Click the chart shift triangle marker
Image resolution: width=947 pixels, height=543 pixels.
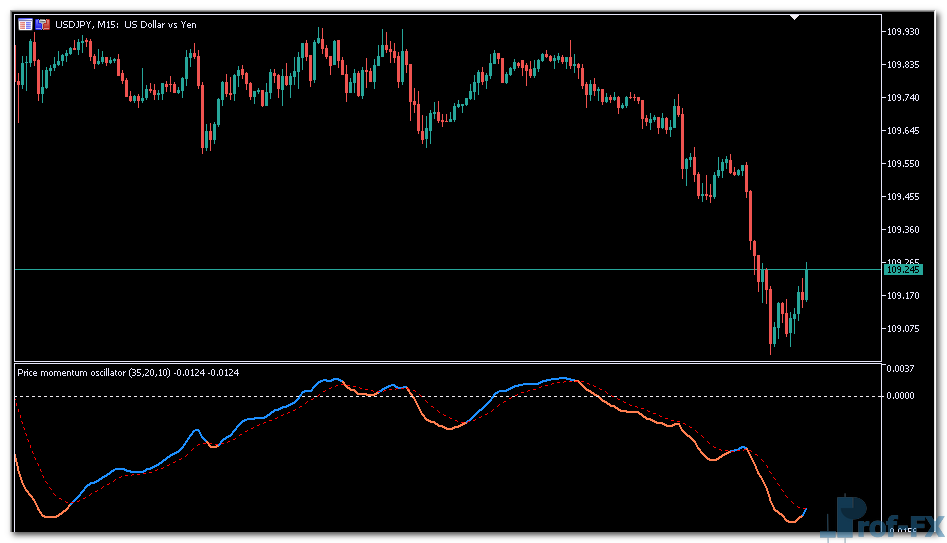click(794, 17)
